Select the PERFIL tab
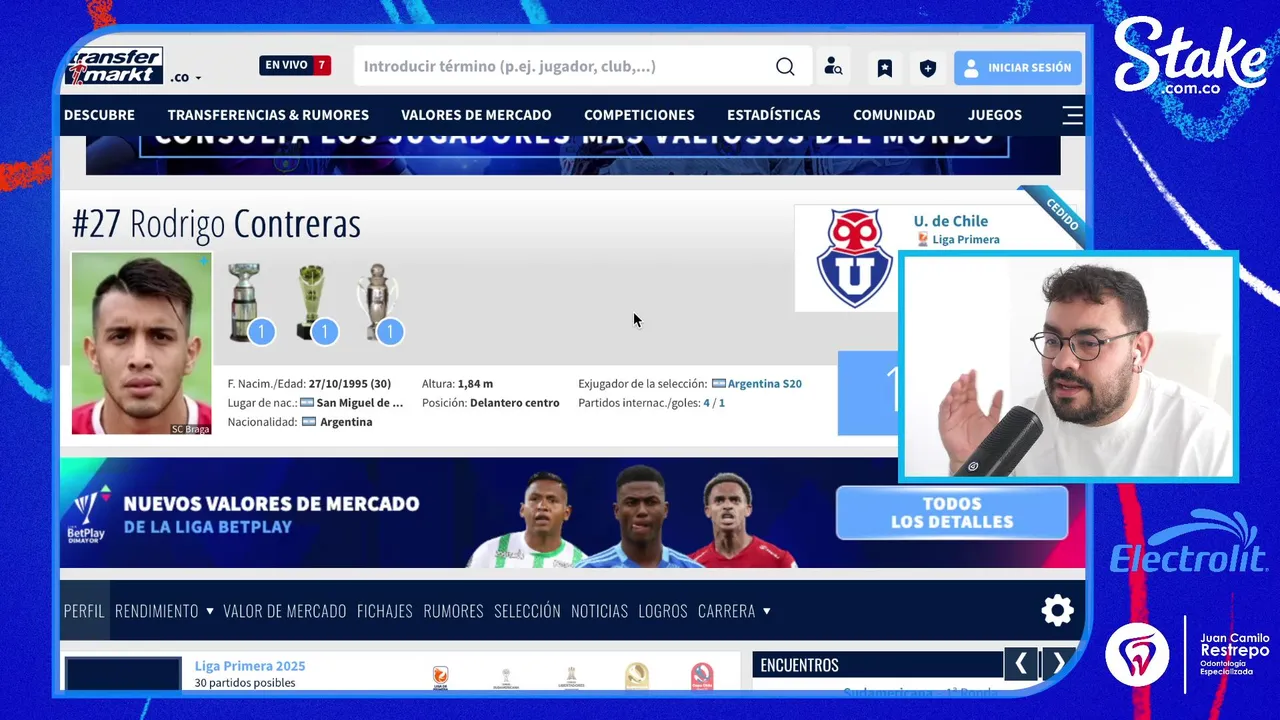 [84, 611]
